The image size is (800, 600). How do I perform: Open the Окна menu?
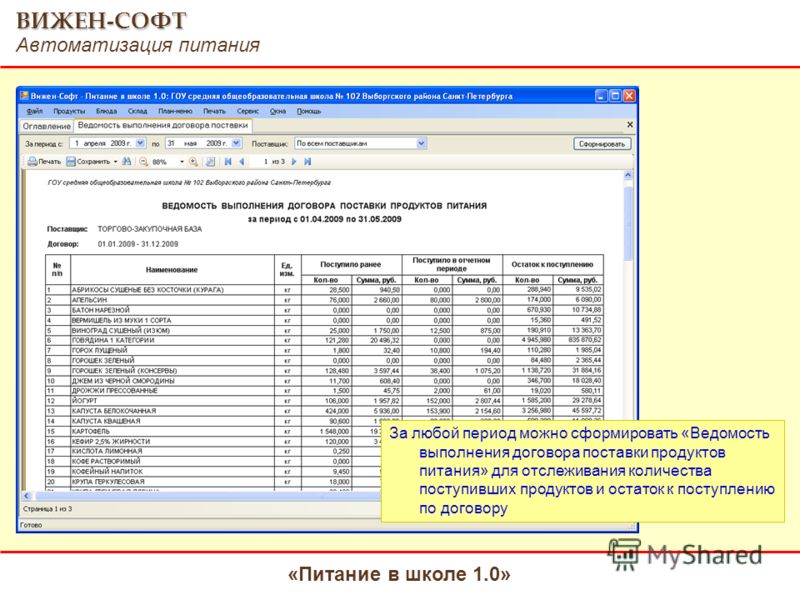[x=278, y=111]
